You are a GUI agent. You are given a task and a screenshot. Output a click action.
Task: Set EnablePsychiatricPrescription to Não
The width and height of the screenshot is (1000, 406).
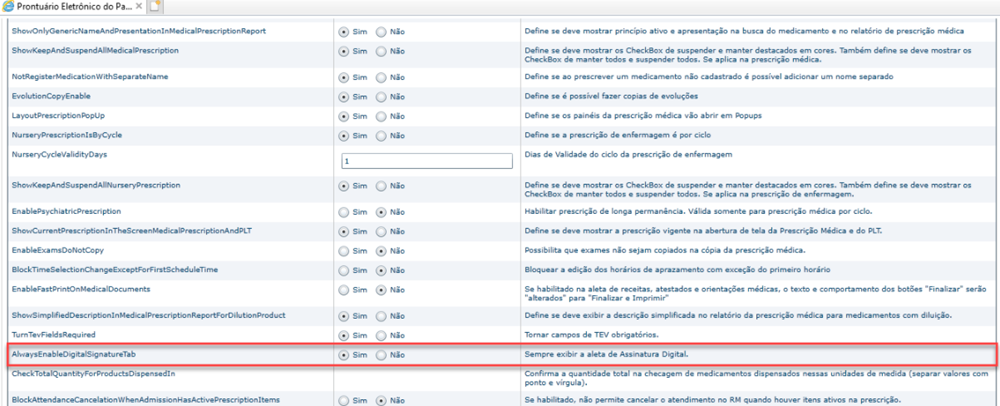click(381, 212)
